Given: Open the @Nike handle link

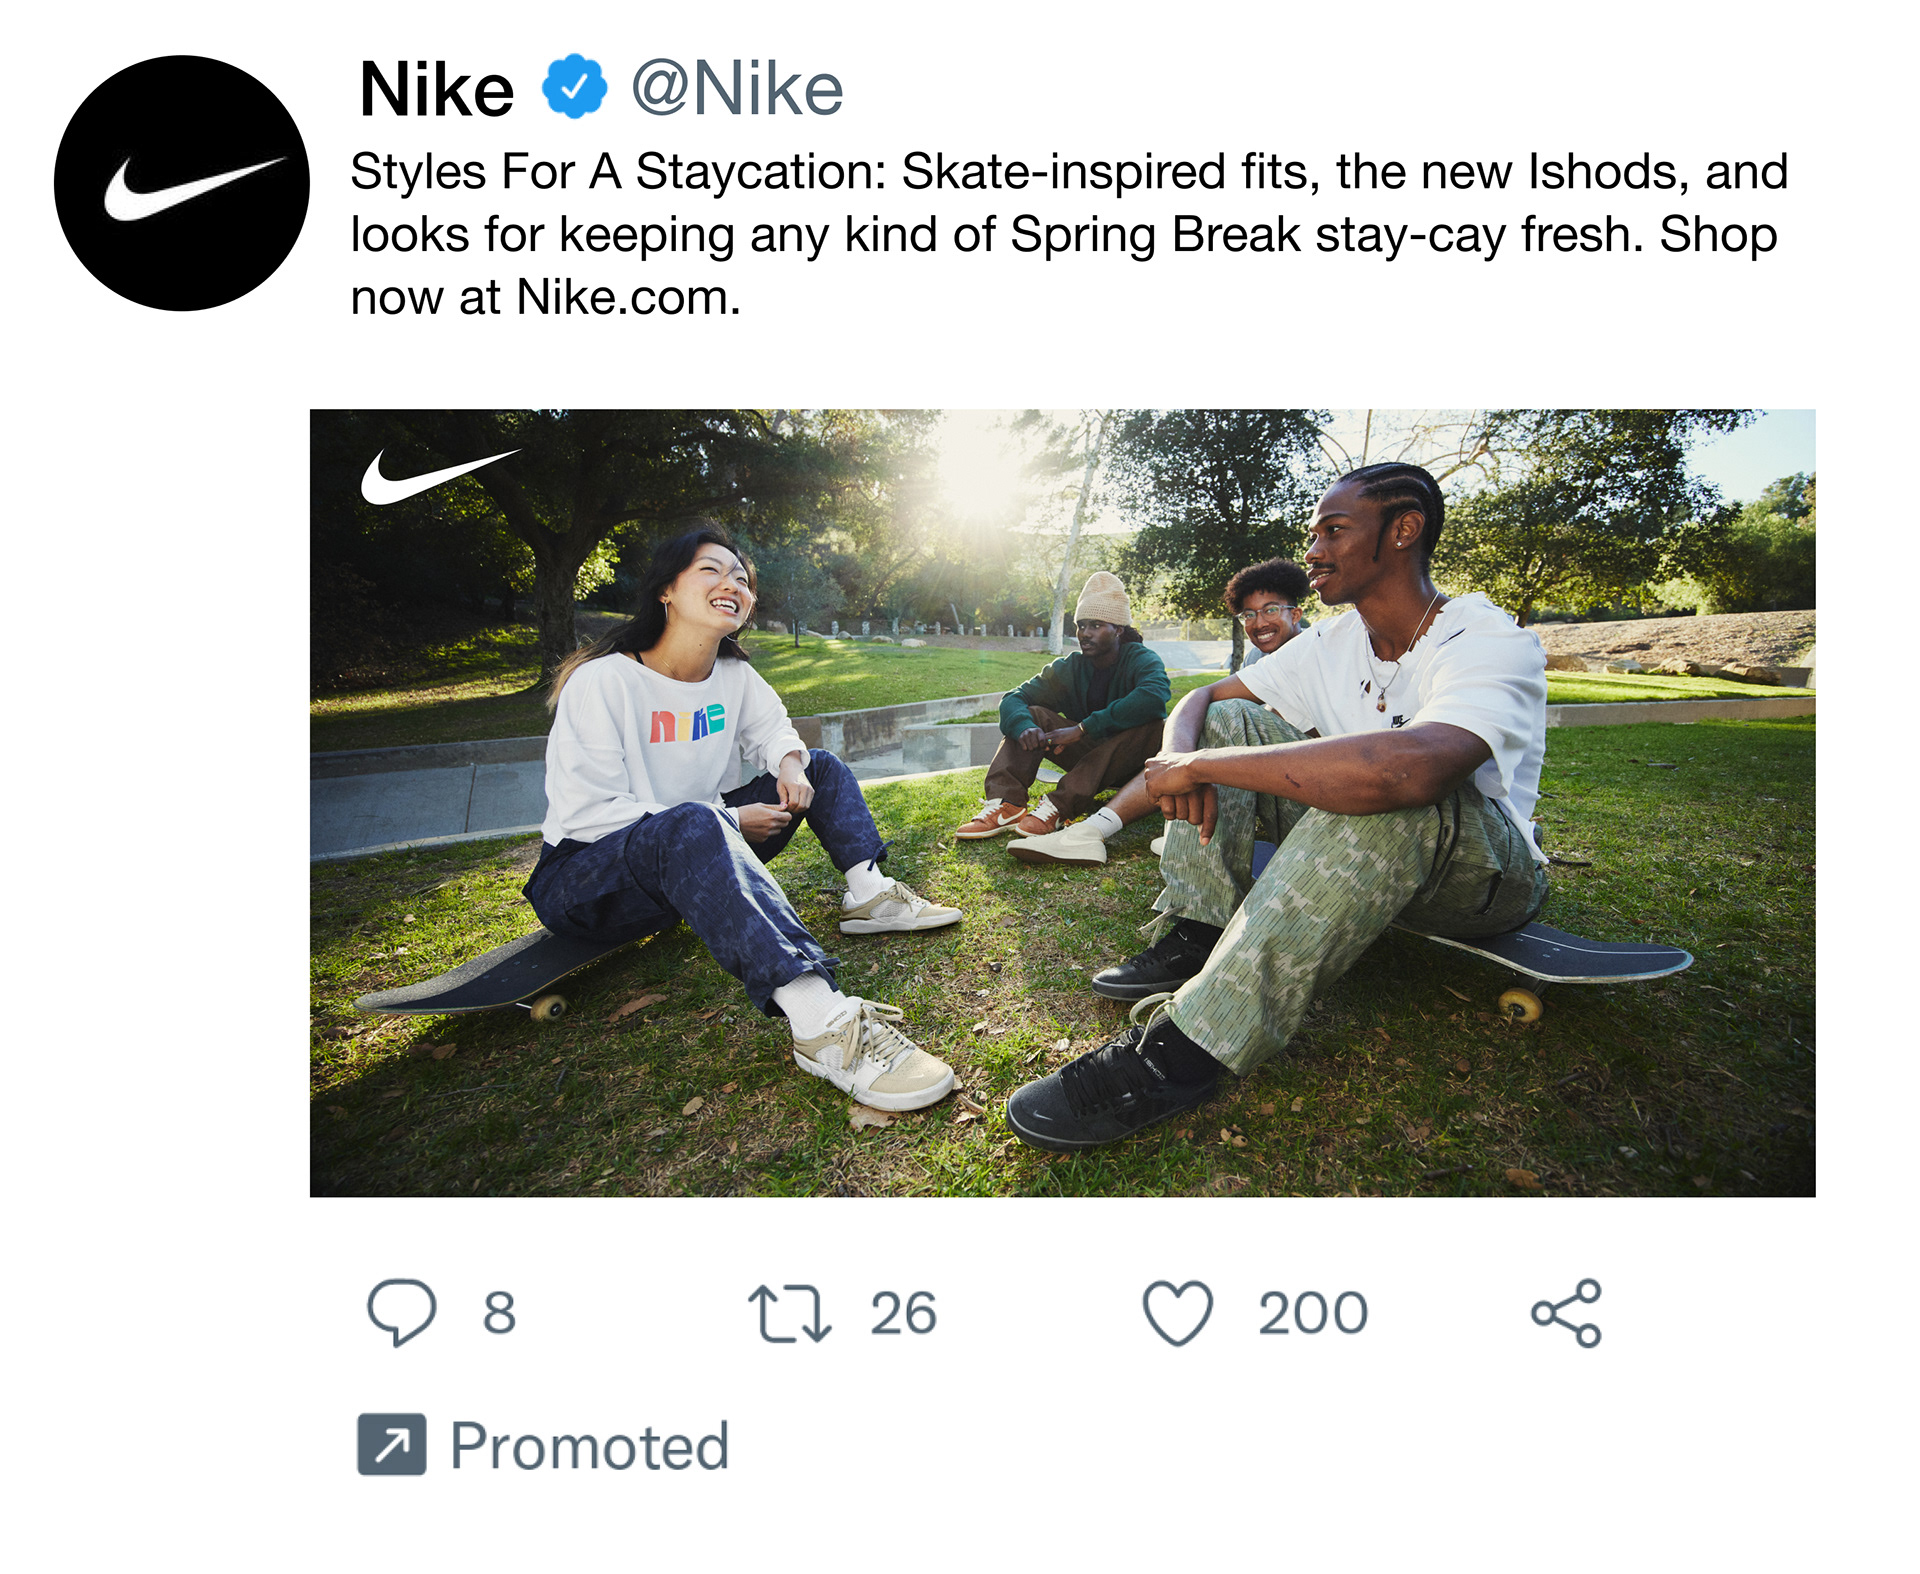Looking at the screenshot, I should [x=737, y=89].
